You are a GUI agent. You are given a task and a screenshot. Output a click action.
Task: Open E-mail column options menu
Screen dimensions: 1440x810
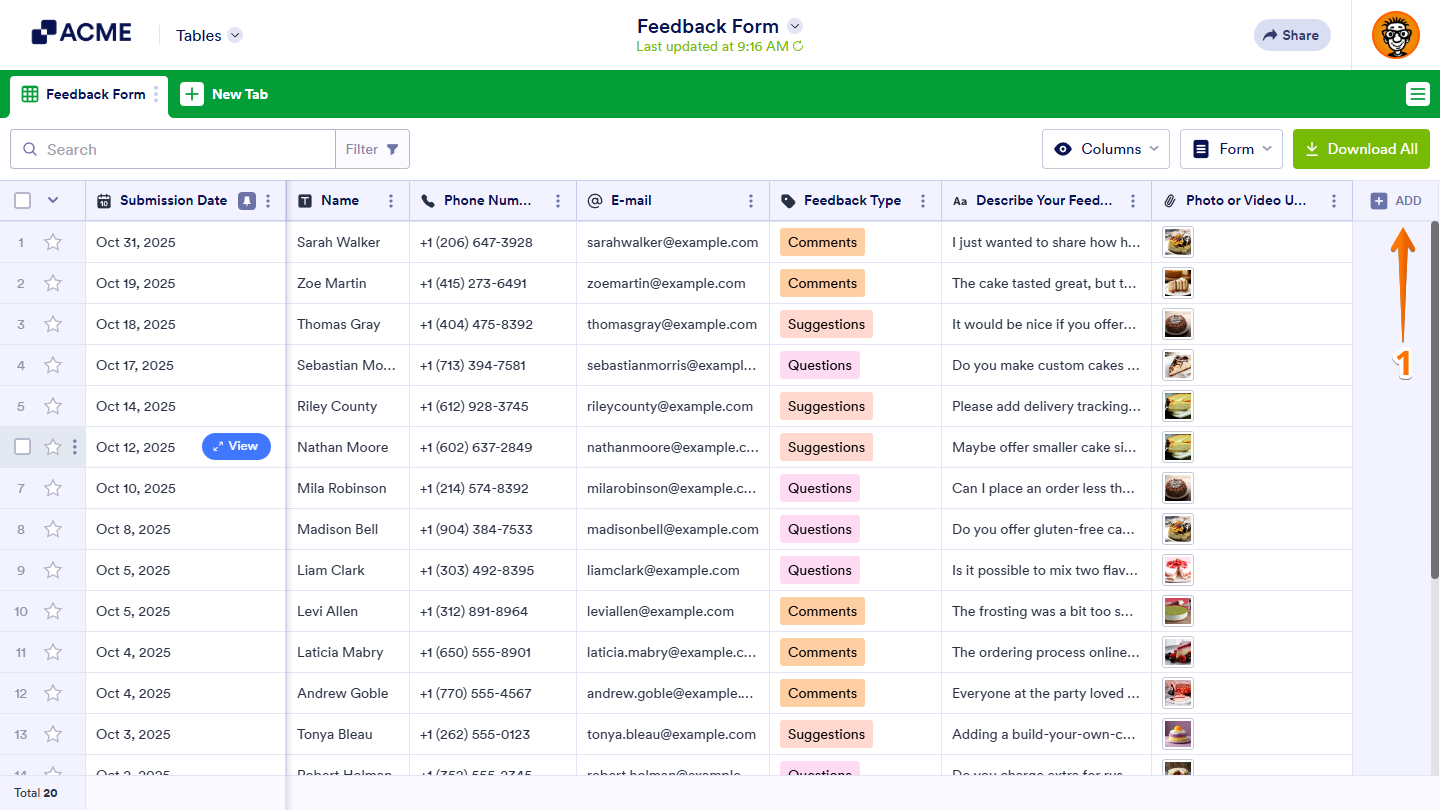point(751,201)
